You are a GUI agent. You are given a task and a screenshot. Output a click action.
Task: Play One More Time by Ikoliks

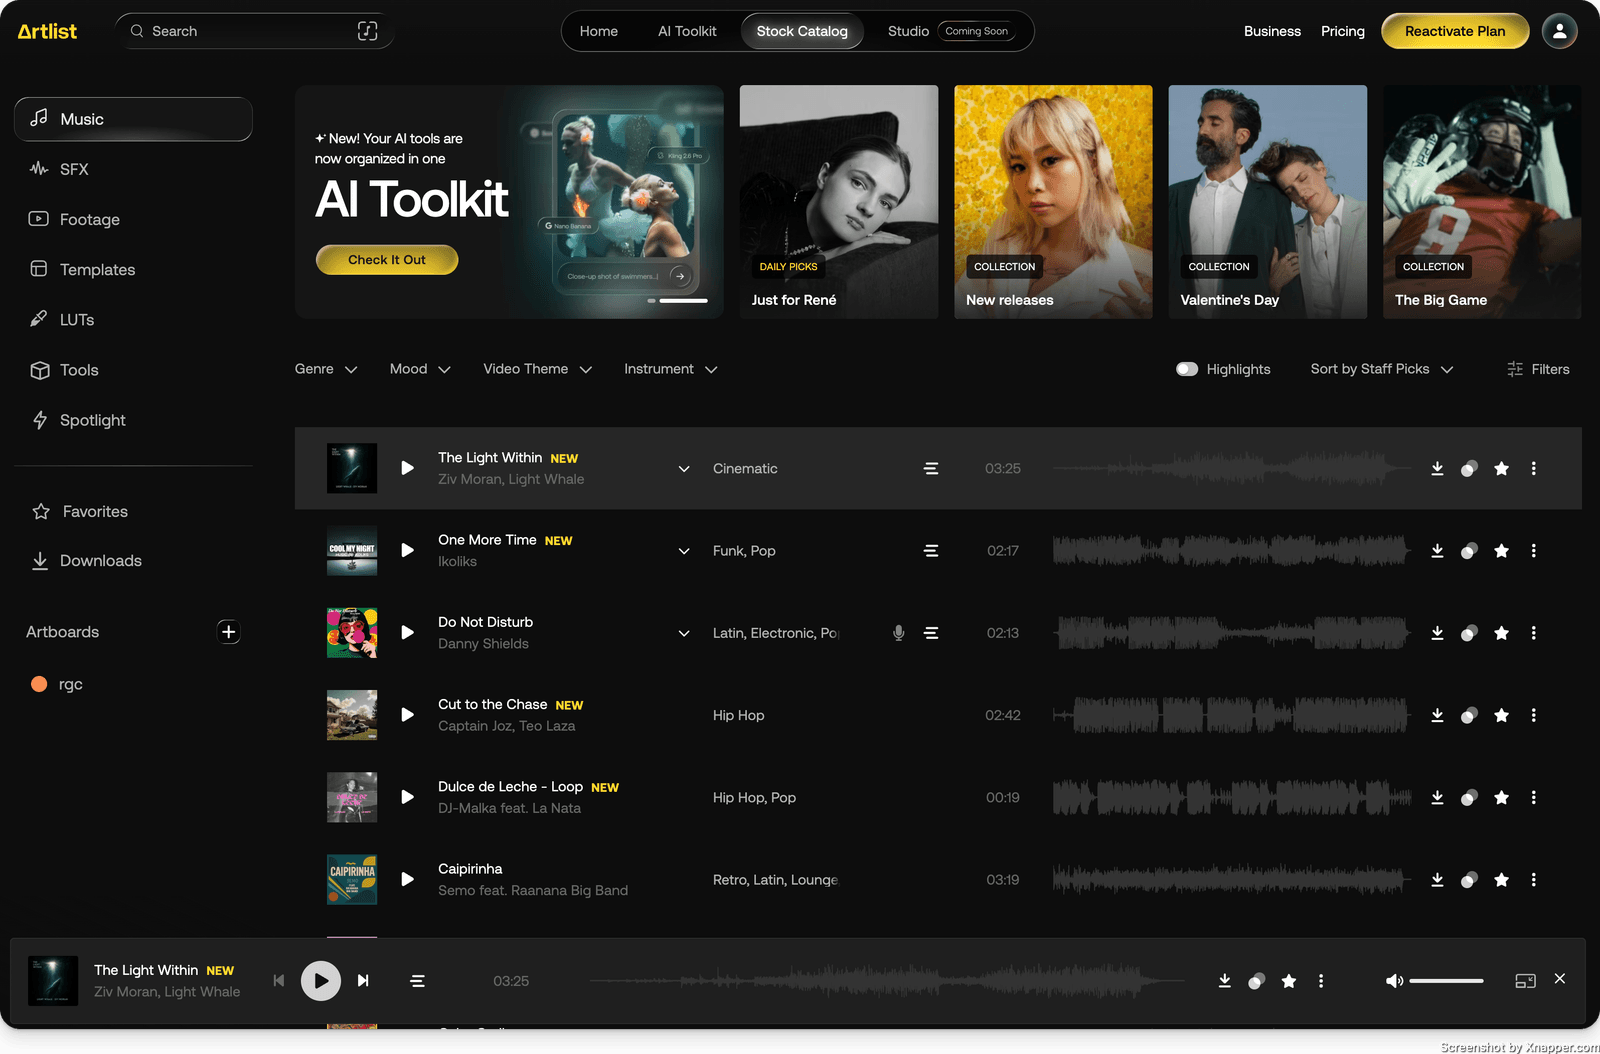[407, 550]
